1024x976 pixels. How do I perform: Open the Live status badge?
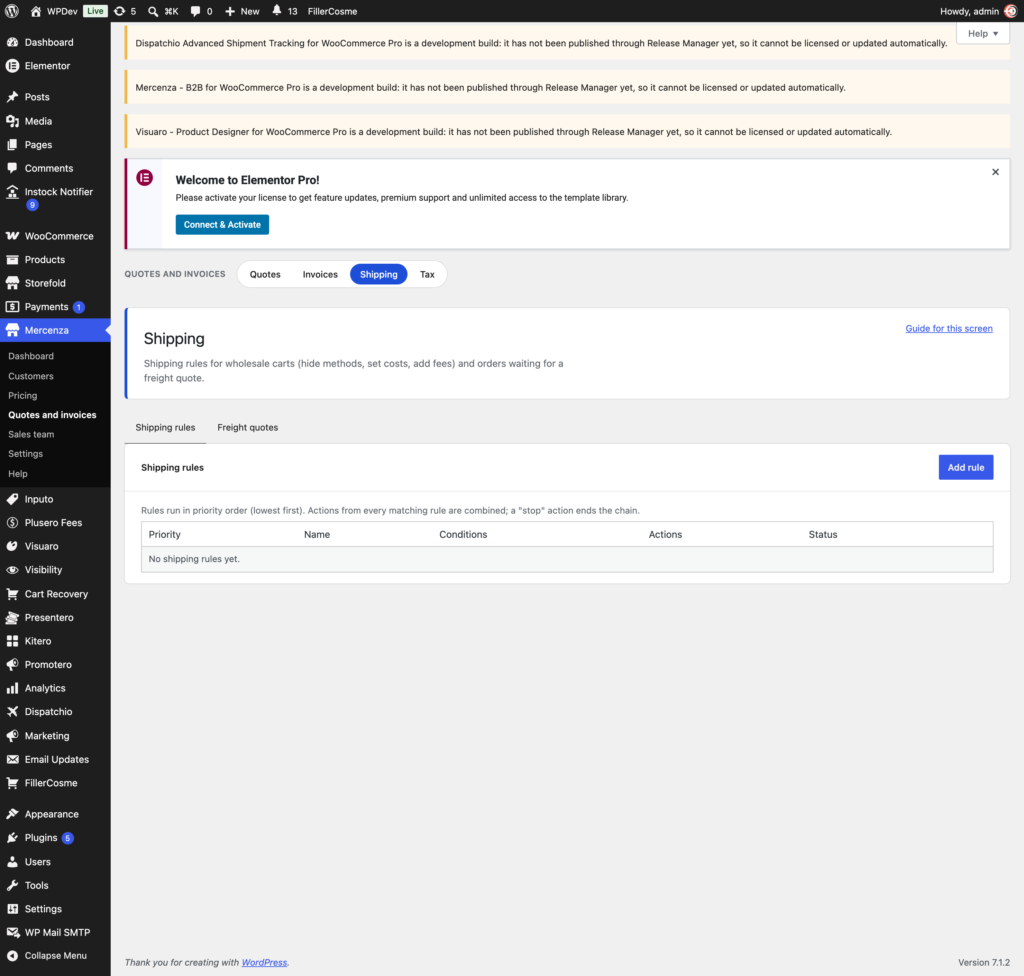[x=95, y=11]
